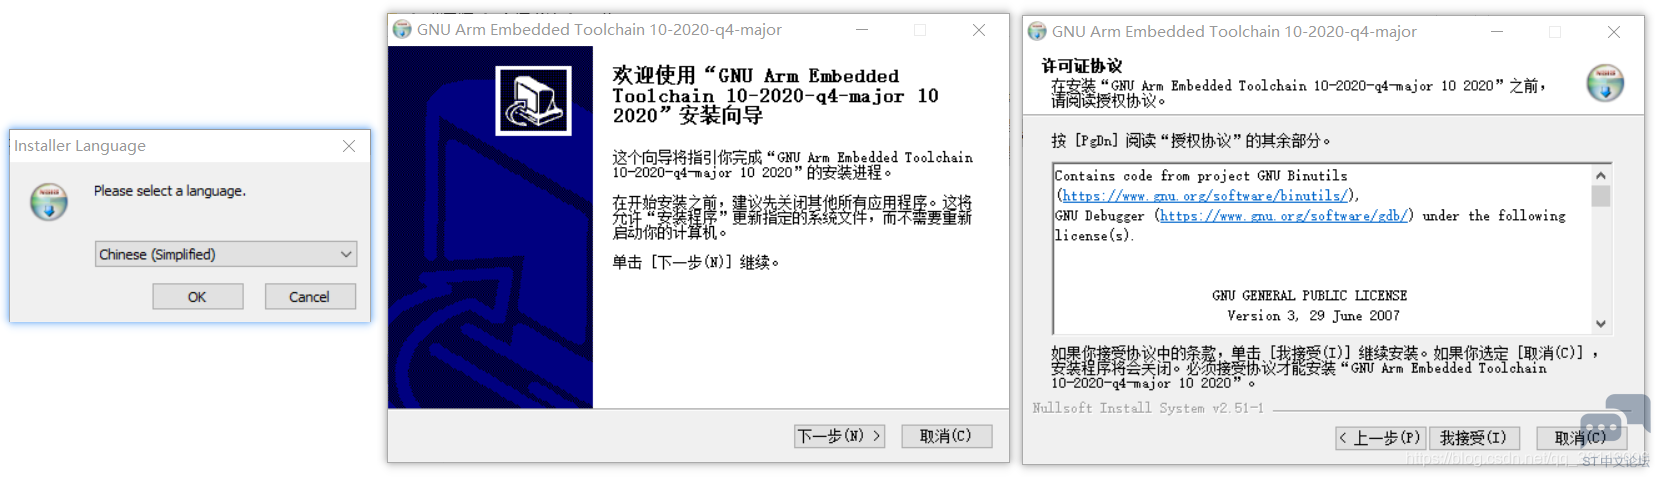
Task: Click installer globe icon in language dialog
Action: click(49, 202)
